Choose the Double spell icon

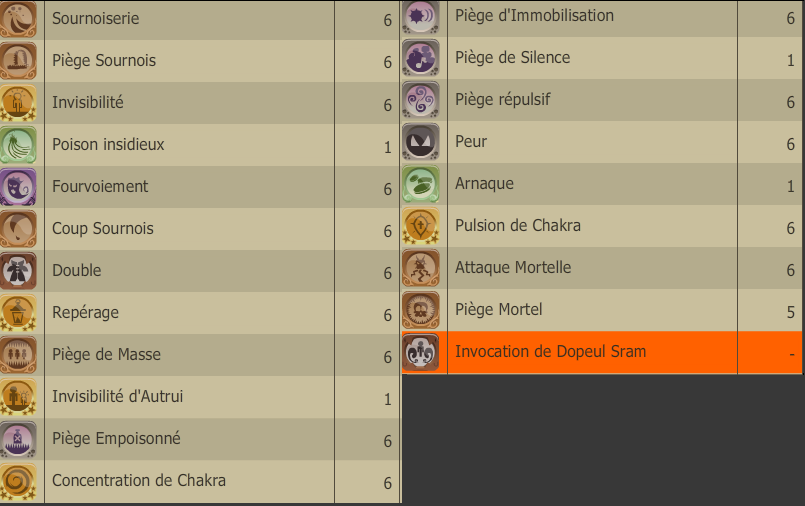tap(18, 271)
